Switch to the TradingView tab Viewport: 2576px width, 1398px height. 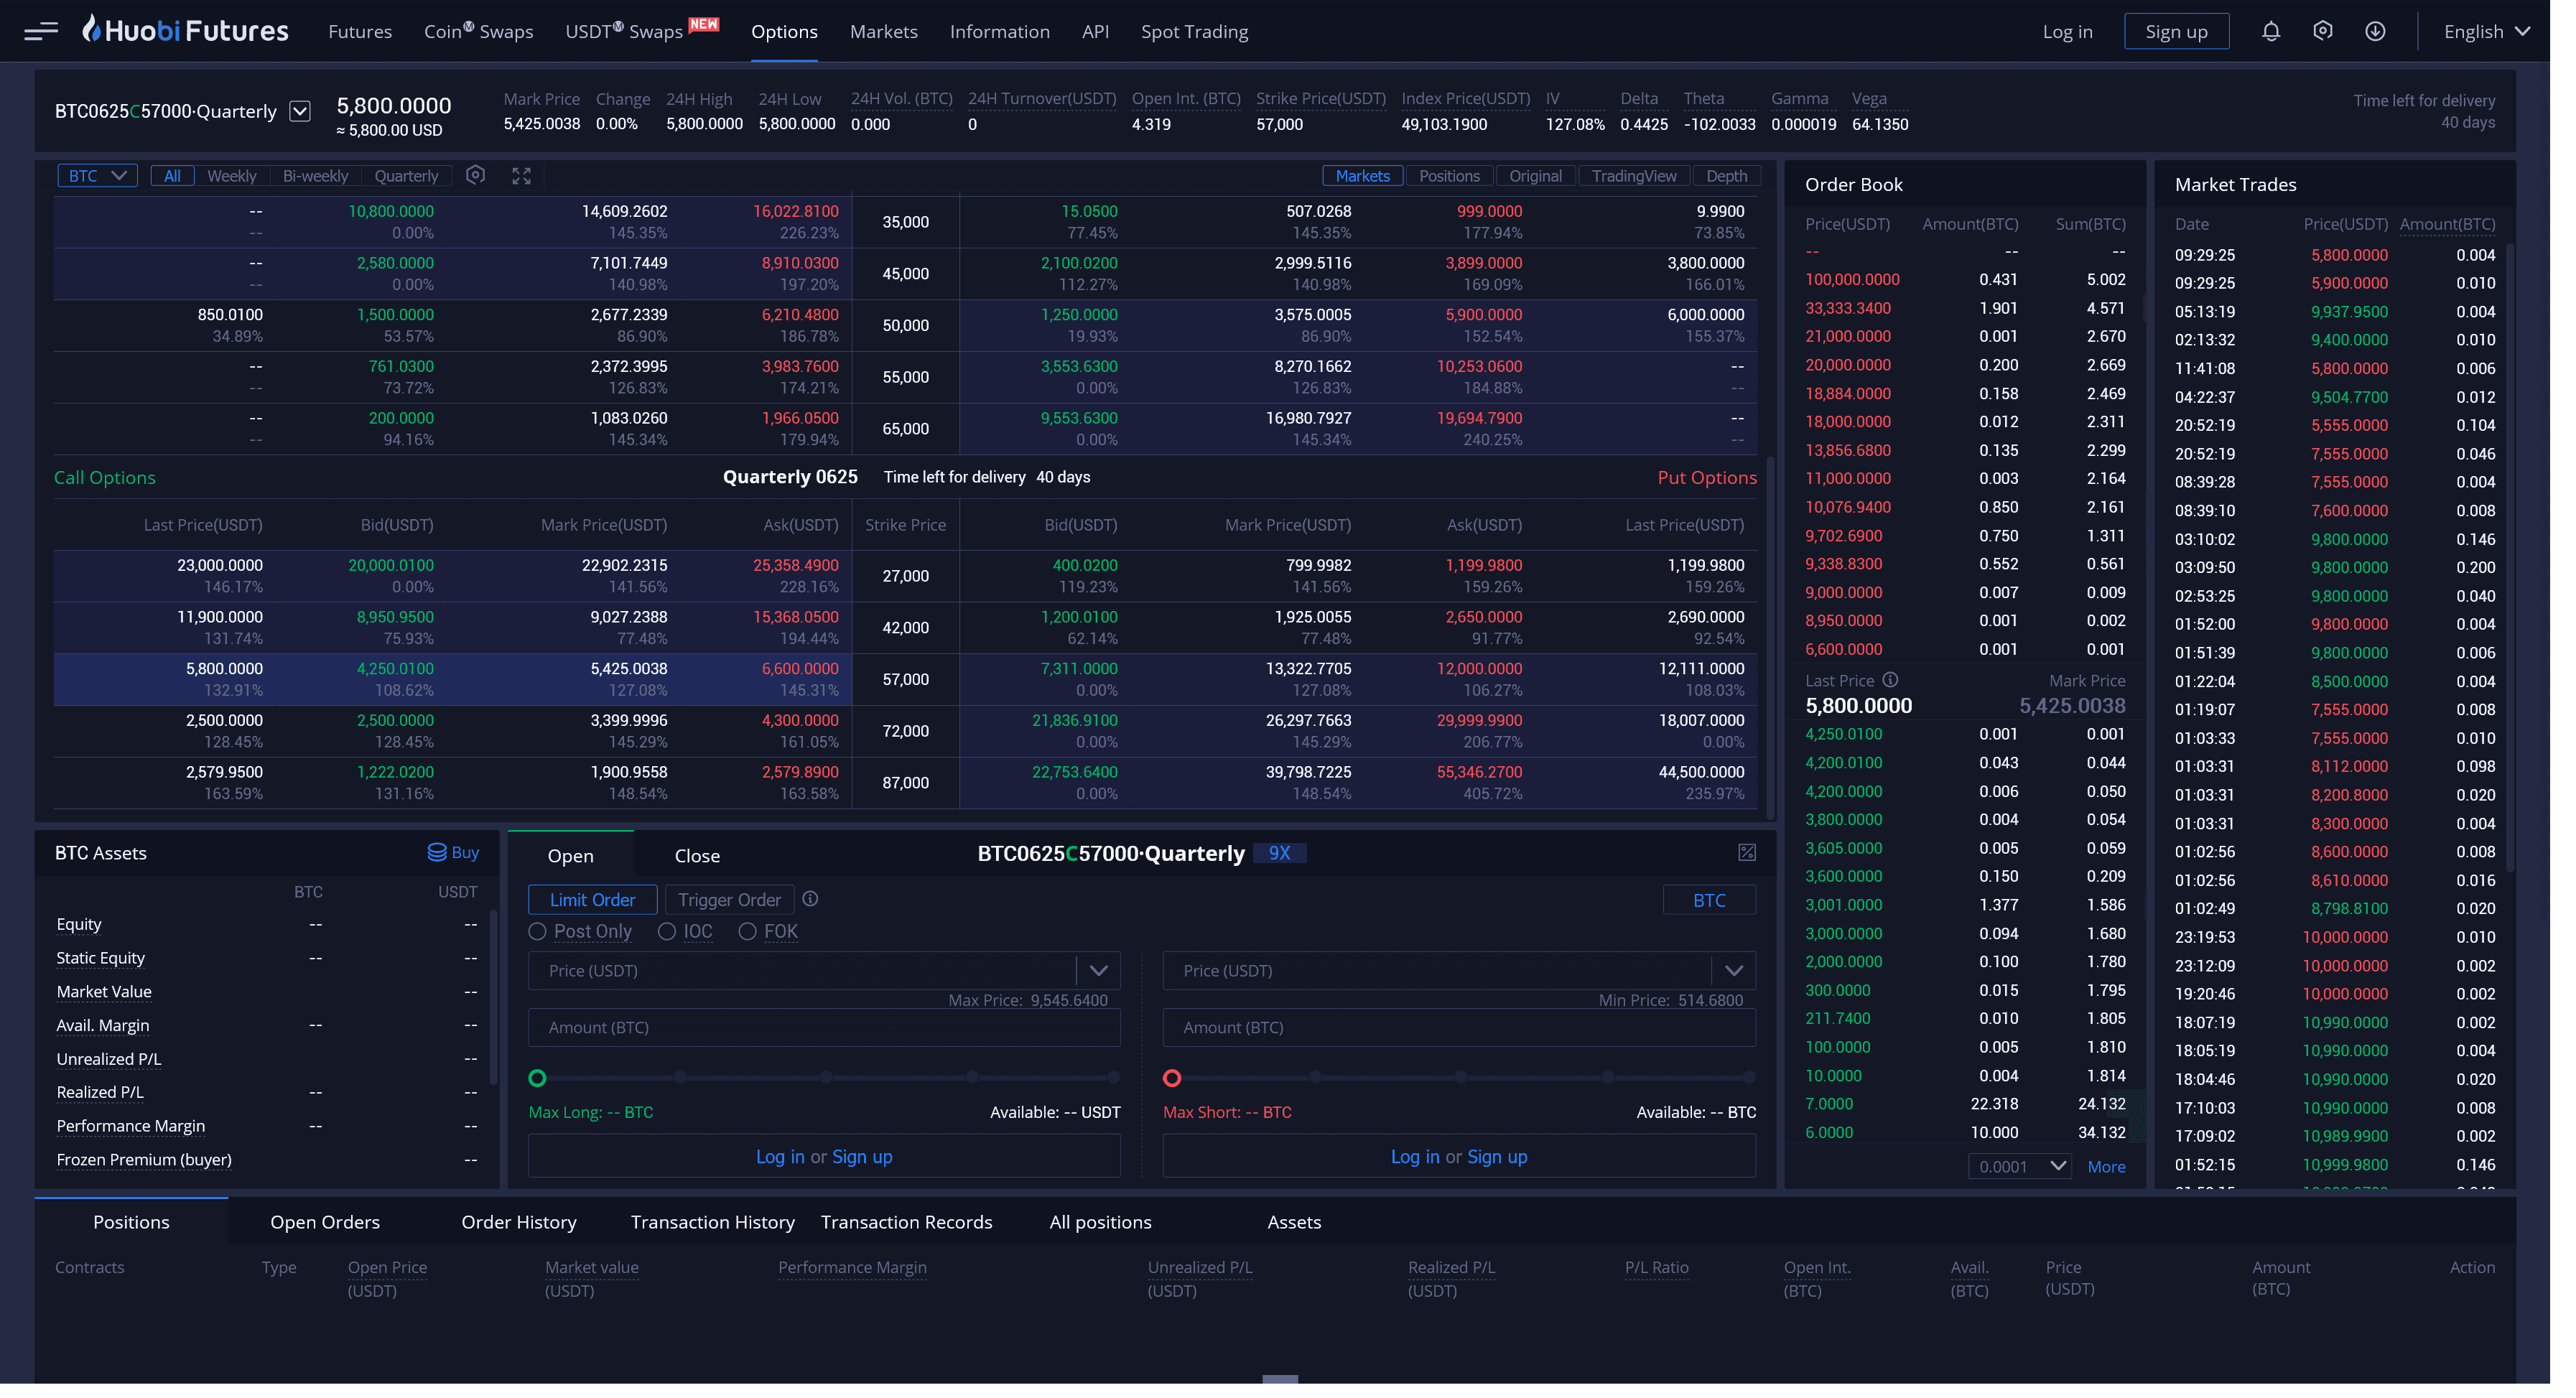pos(1634,175)
